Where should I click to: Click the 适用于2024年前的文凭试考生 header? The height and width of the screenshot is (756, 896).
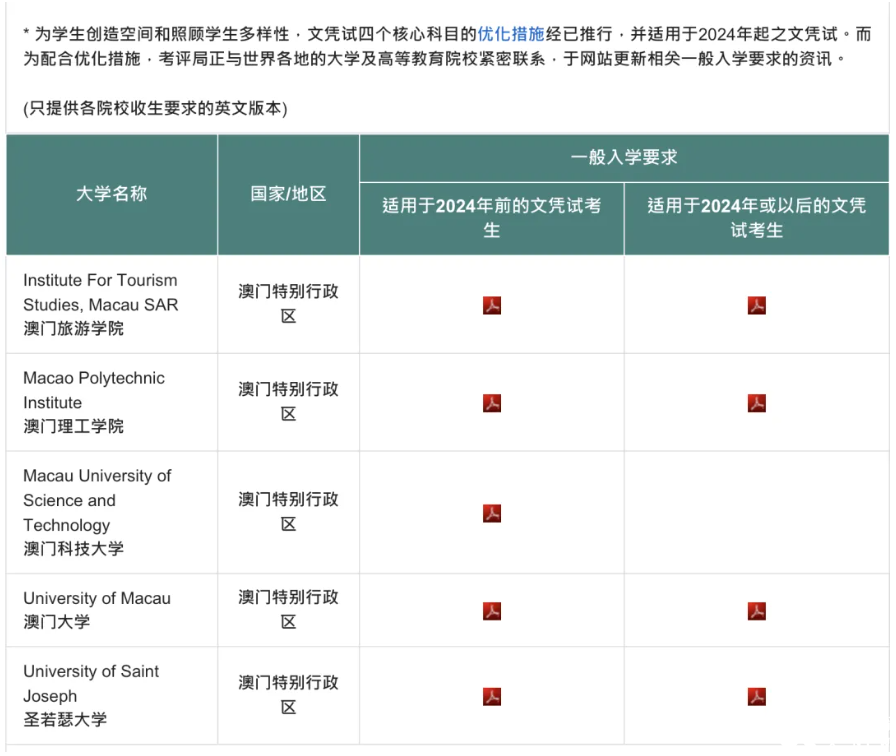(491, 218)
